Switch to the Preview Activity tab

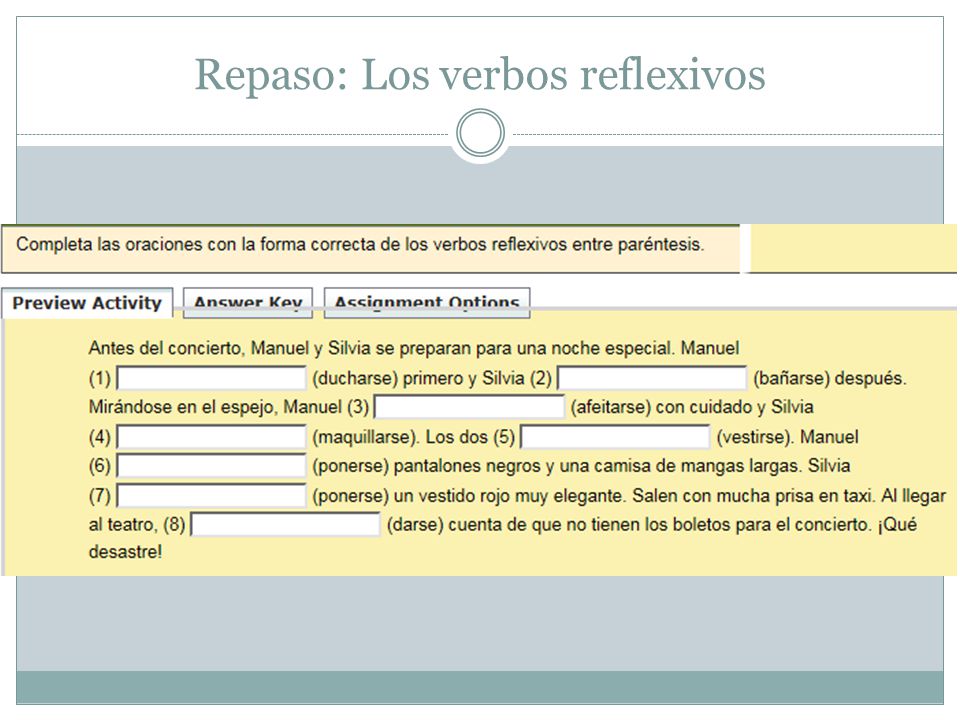tap(87, 302)
